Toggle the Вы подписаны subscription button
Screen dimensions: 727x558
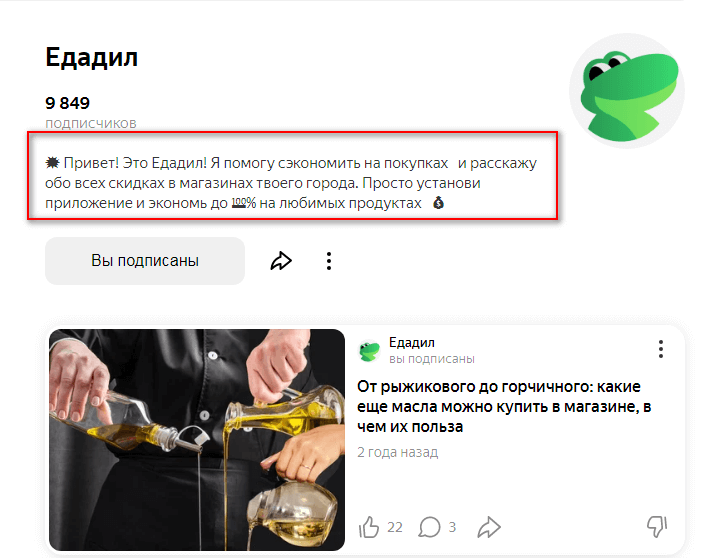click(145, 261)
